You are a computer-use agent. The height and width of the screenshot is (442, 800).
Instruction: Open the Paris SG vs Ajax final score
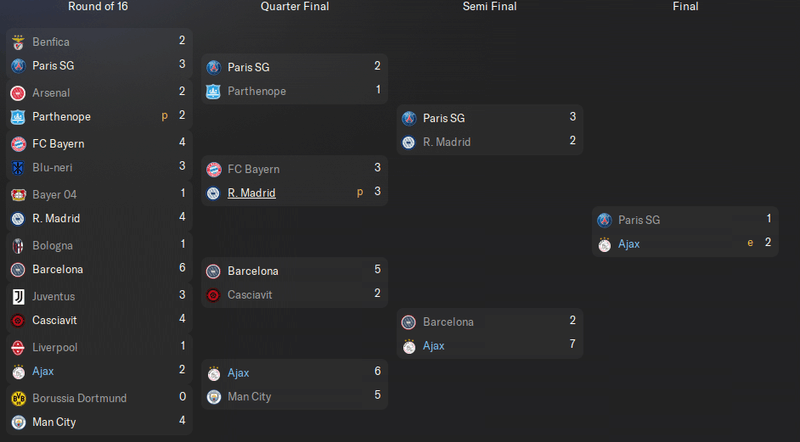pyautogui.click(x=768, y=231)
